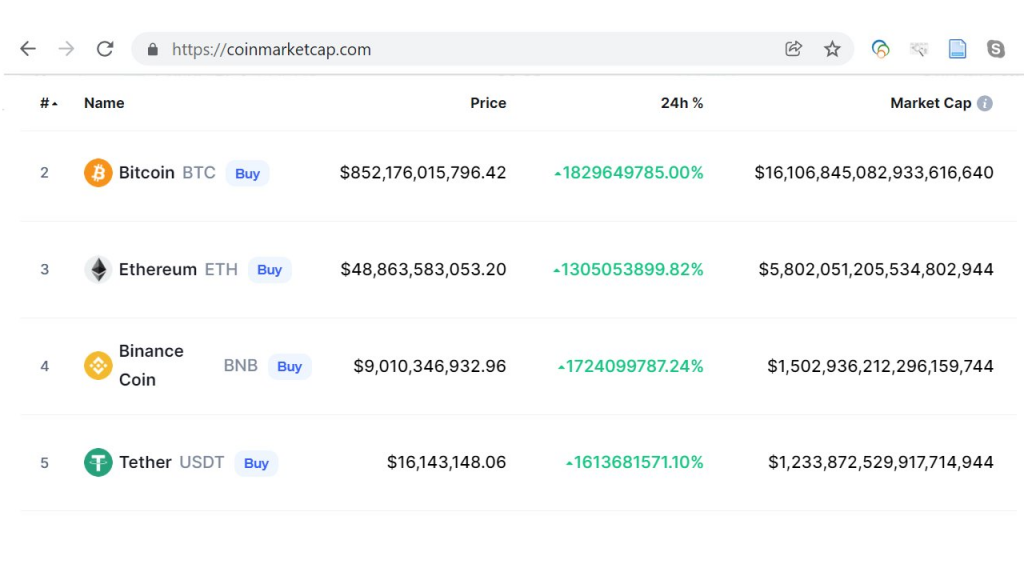Click the Bitcoin coin logo icon
Viewport: 1024px width, 576px height.
(x=98, y=173)
